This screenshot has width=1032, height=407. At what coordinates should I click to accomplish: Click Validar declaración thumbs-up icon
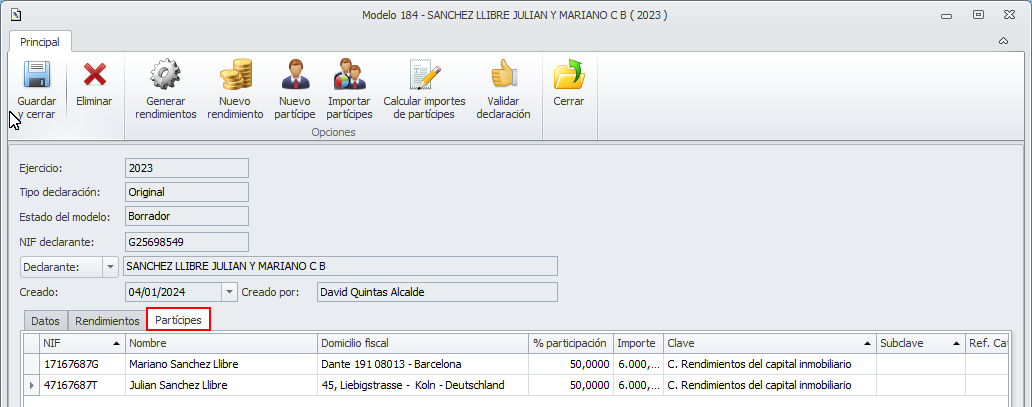[x=503, y=74]
